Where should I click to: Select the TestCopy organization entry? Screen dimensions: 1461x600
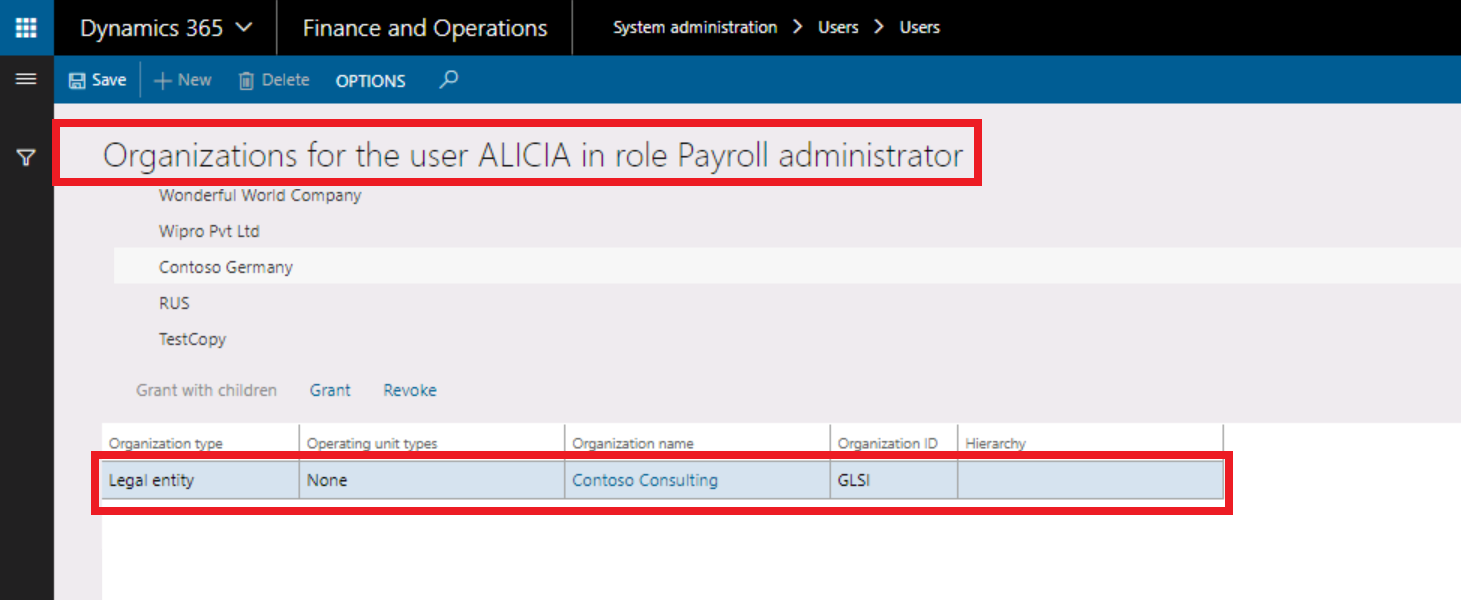192,338
